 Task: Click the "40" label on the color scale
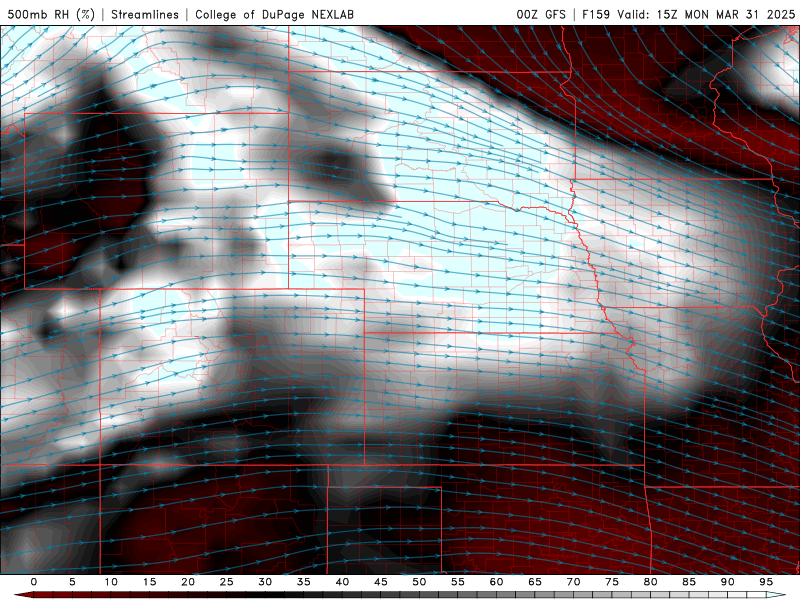point(342,582)
